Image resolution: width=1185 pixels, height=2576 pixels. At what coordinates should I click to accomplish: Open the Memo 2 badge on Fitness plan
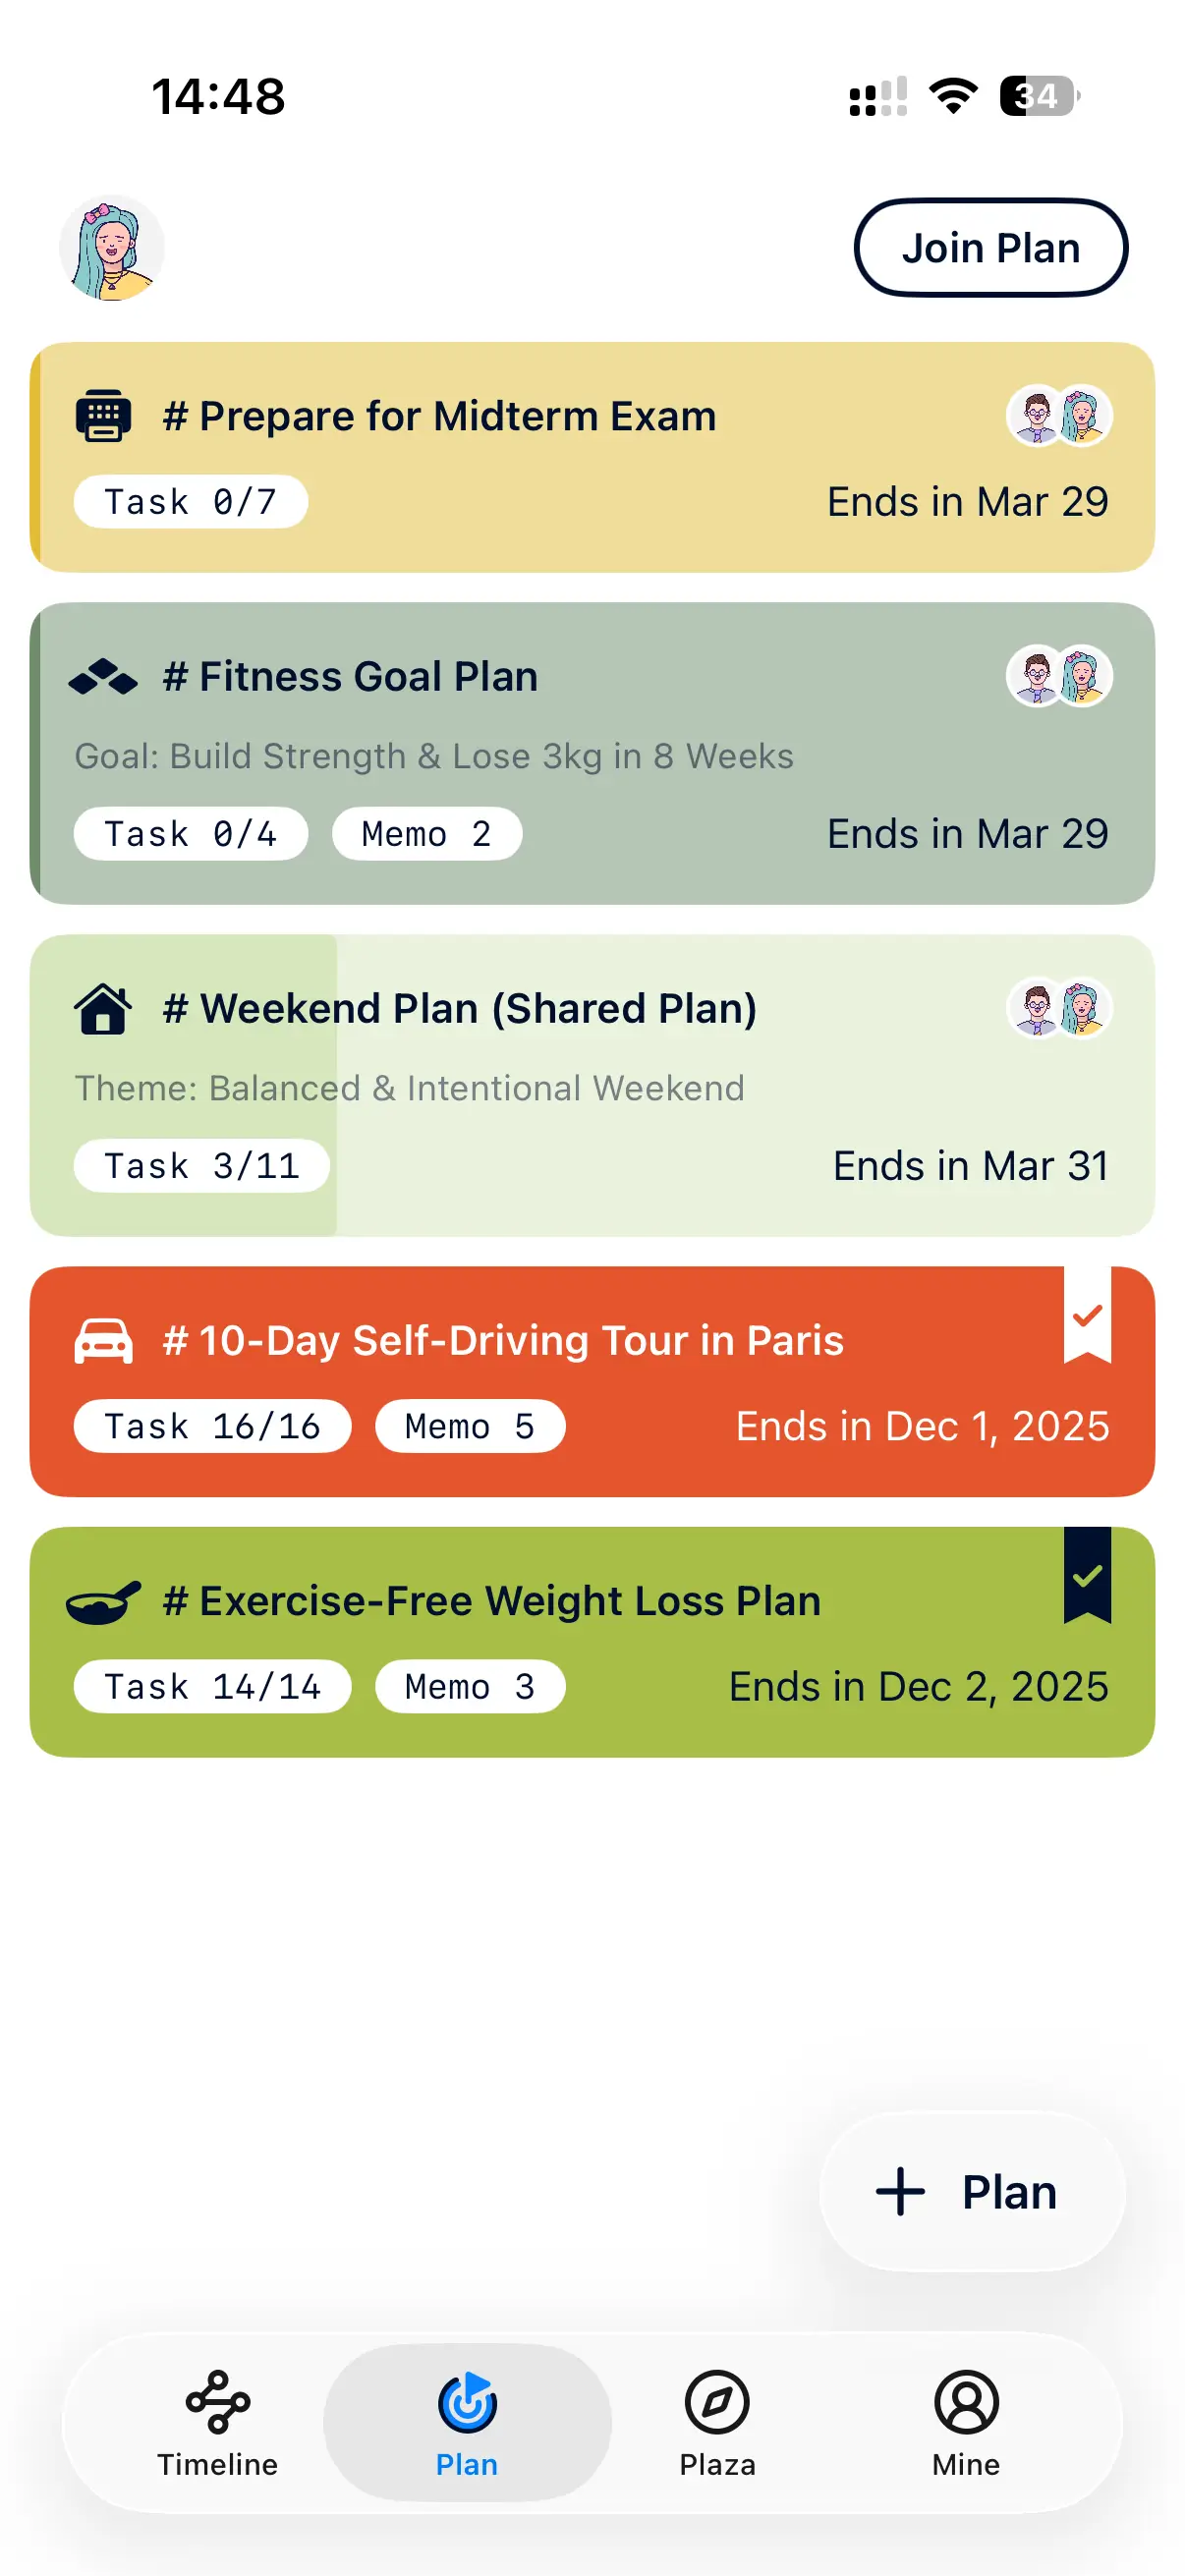coord(427,833)
